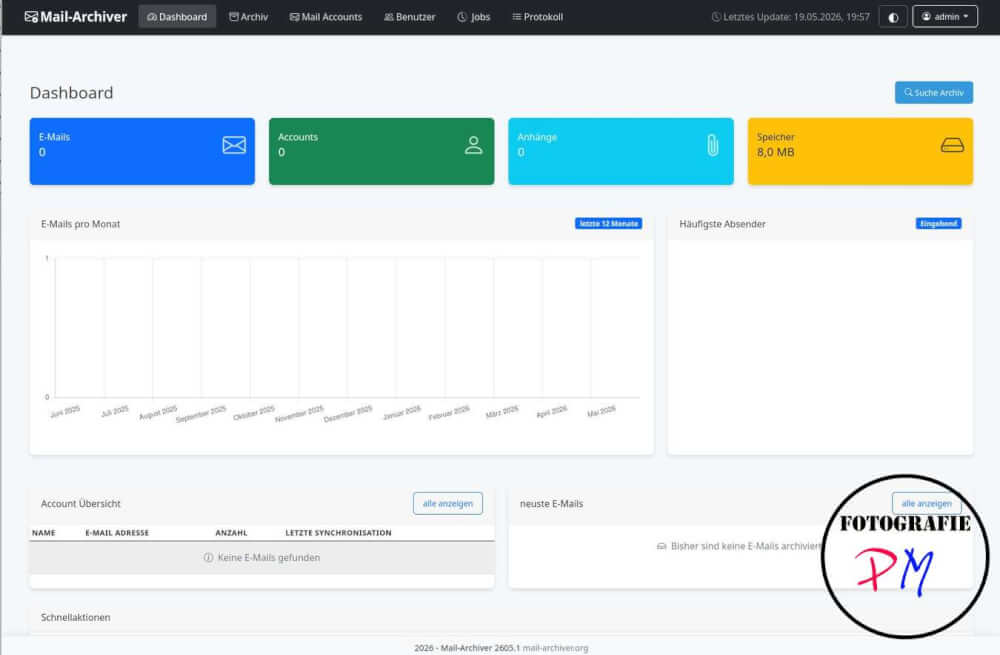
Task: Go to the Archiv section
Action: [248, 17]
